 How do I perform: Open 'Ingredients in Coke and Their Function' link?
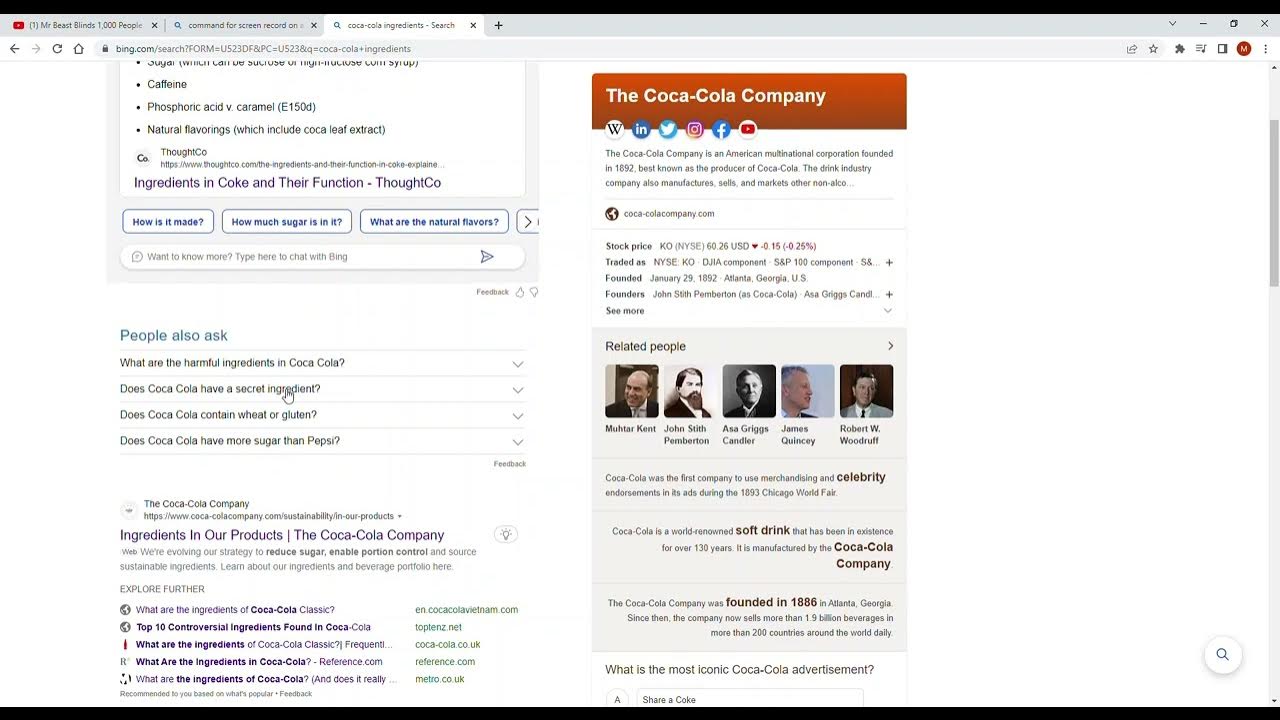[287, 183]
